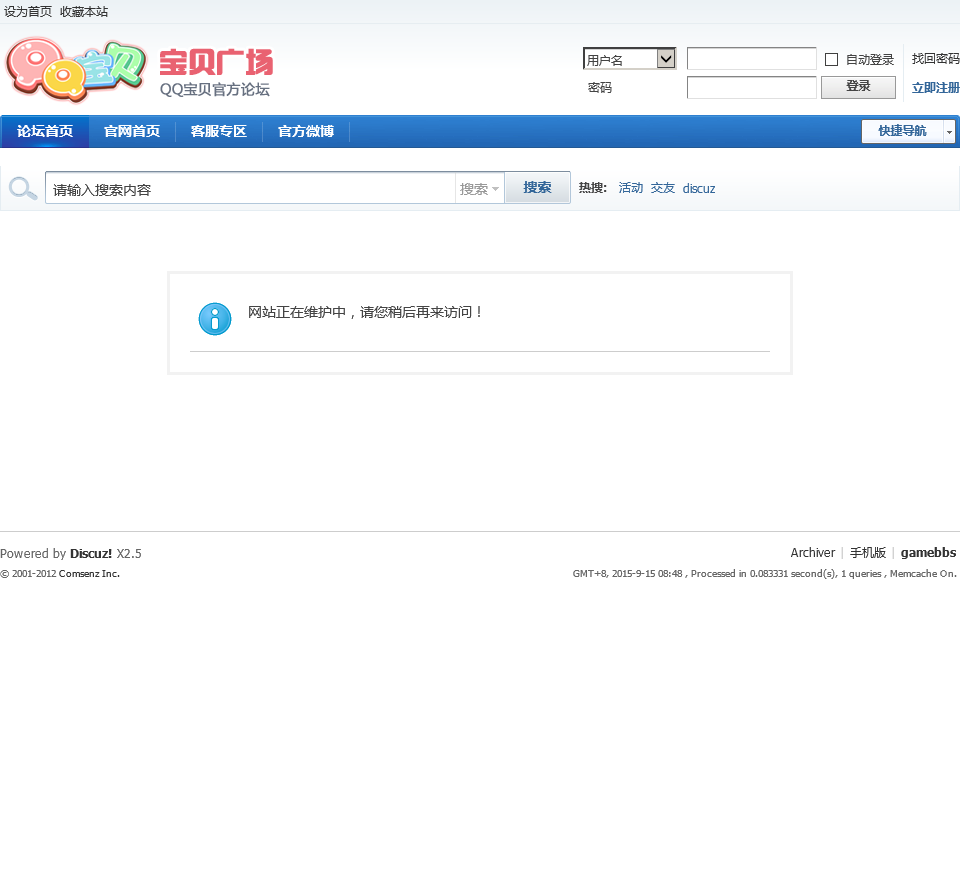Viewport: 960px width, 873px height.
Task: Click the 登录 button
Action: click(x=858, y=87)
